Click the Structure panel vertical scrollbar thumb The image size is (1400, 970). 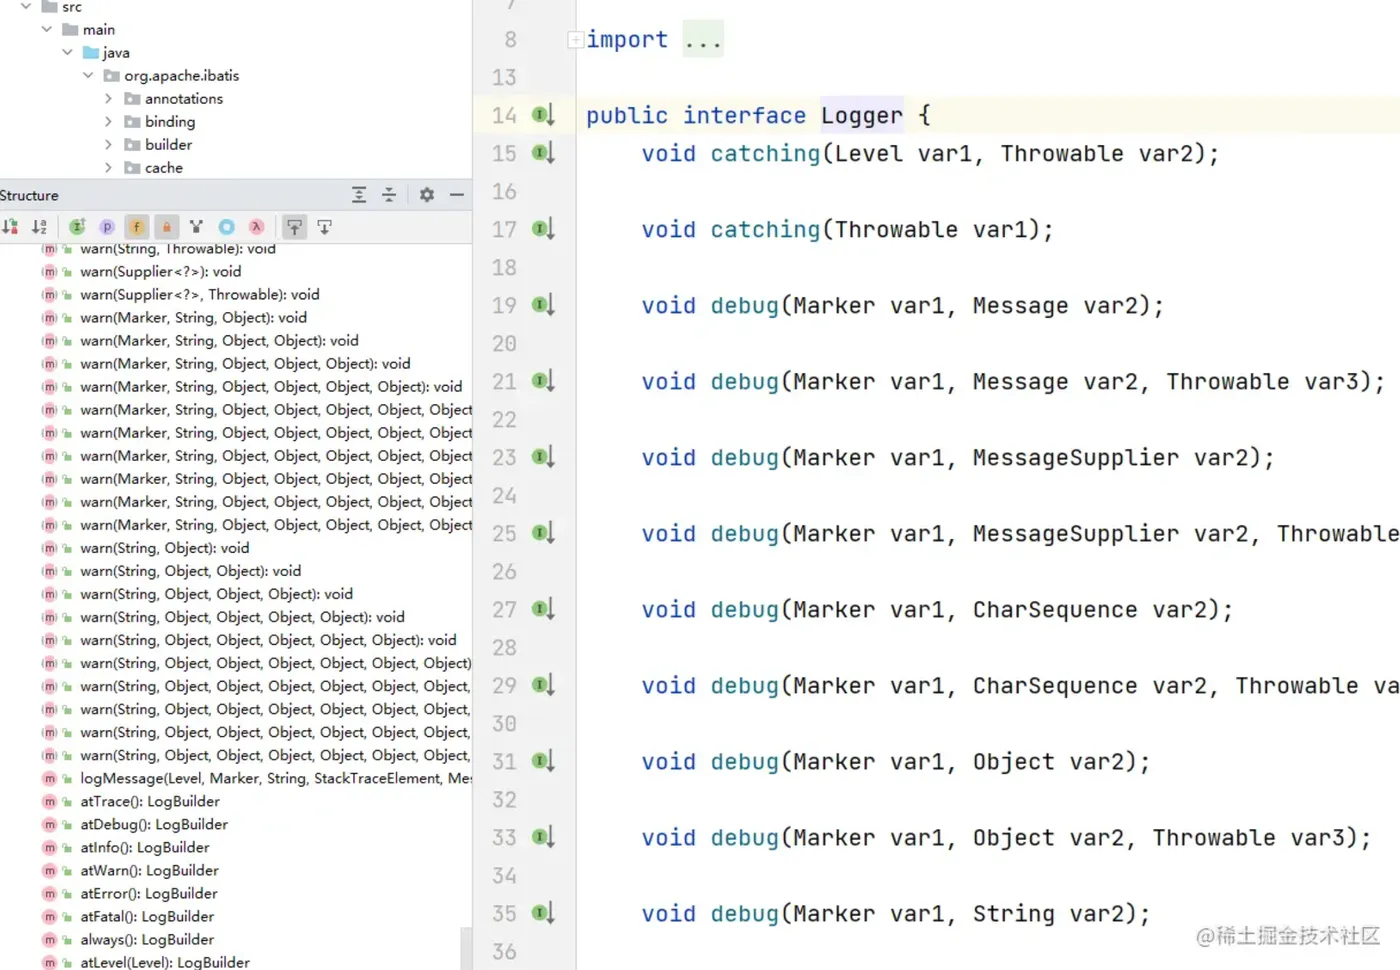pos(465,948)
